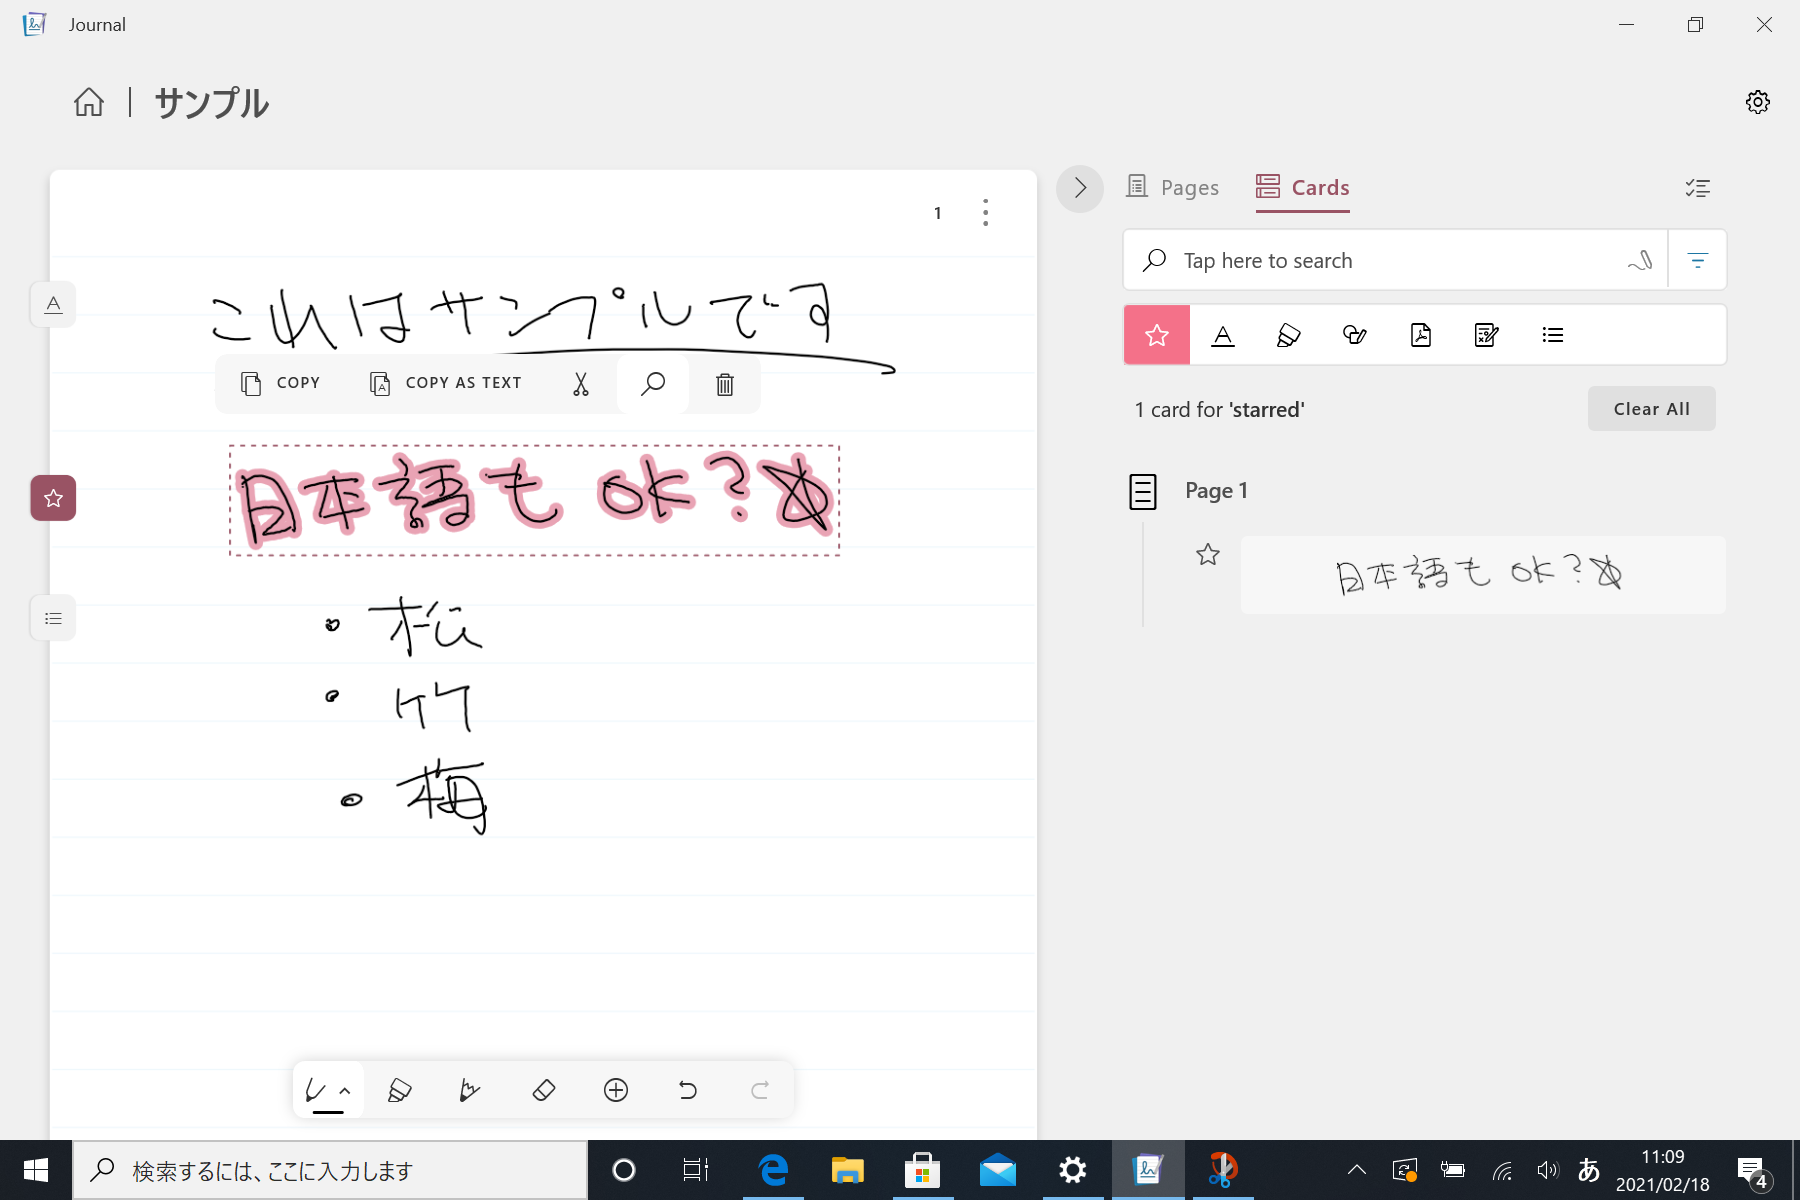This screenshot has width=1800, height=1200.
Task: Delete the selection with the trash icon
Action: (724, 383)
